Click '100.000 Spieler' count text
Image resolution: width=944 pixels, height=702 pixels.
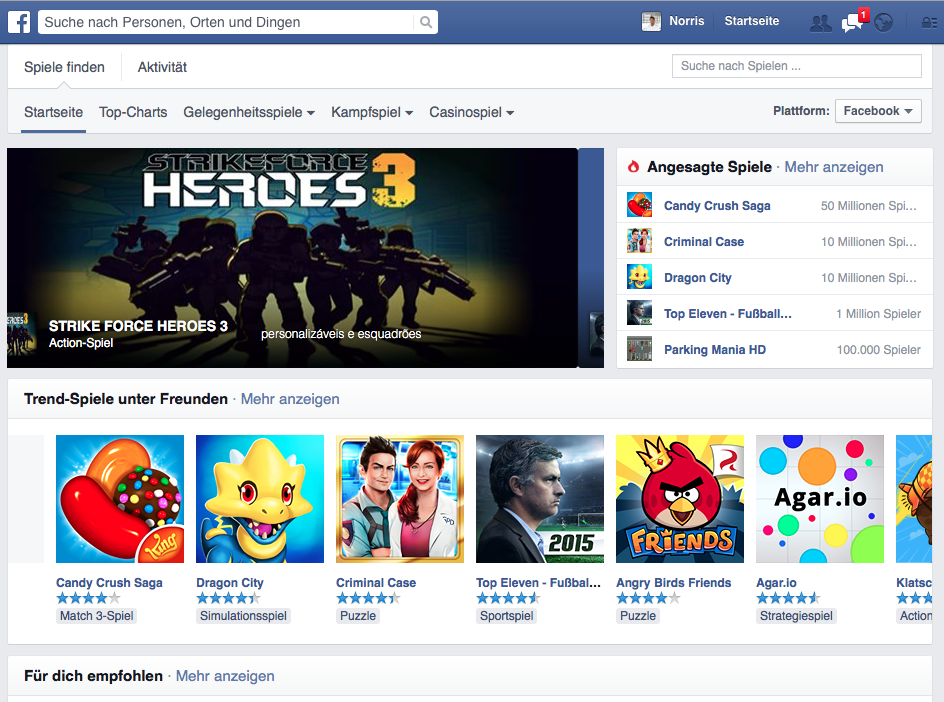click(878, 350)
